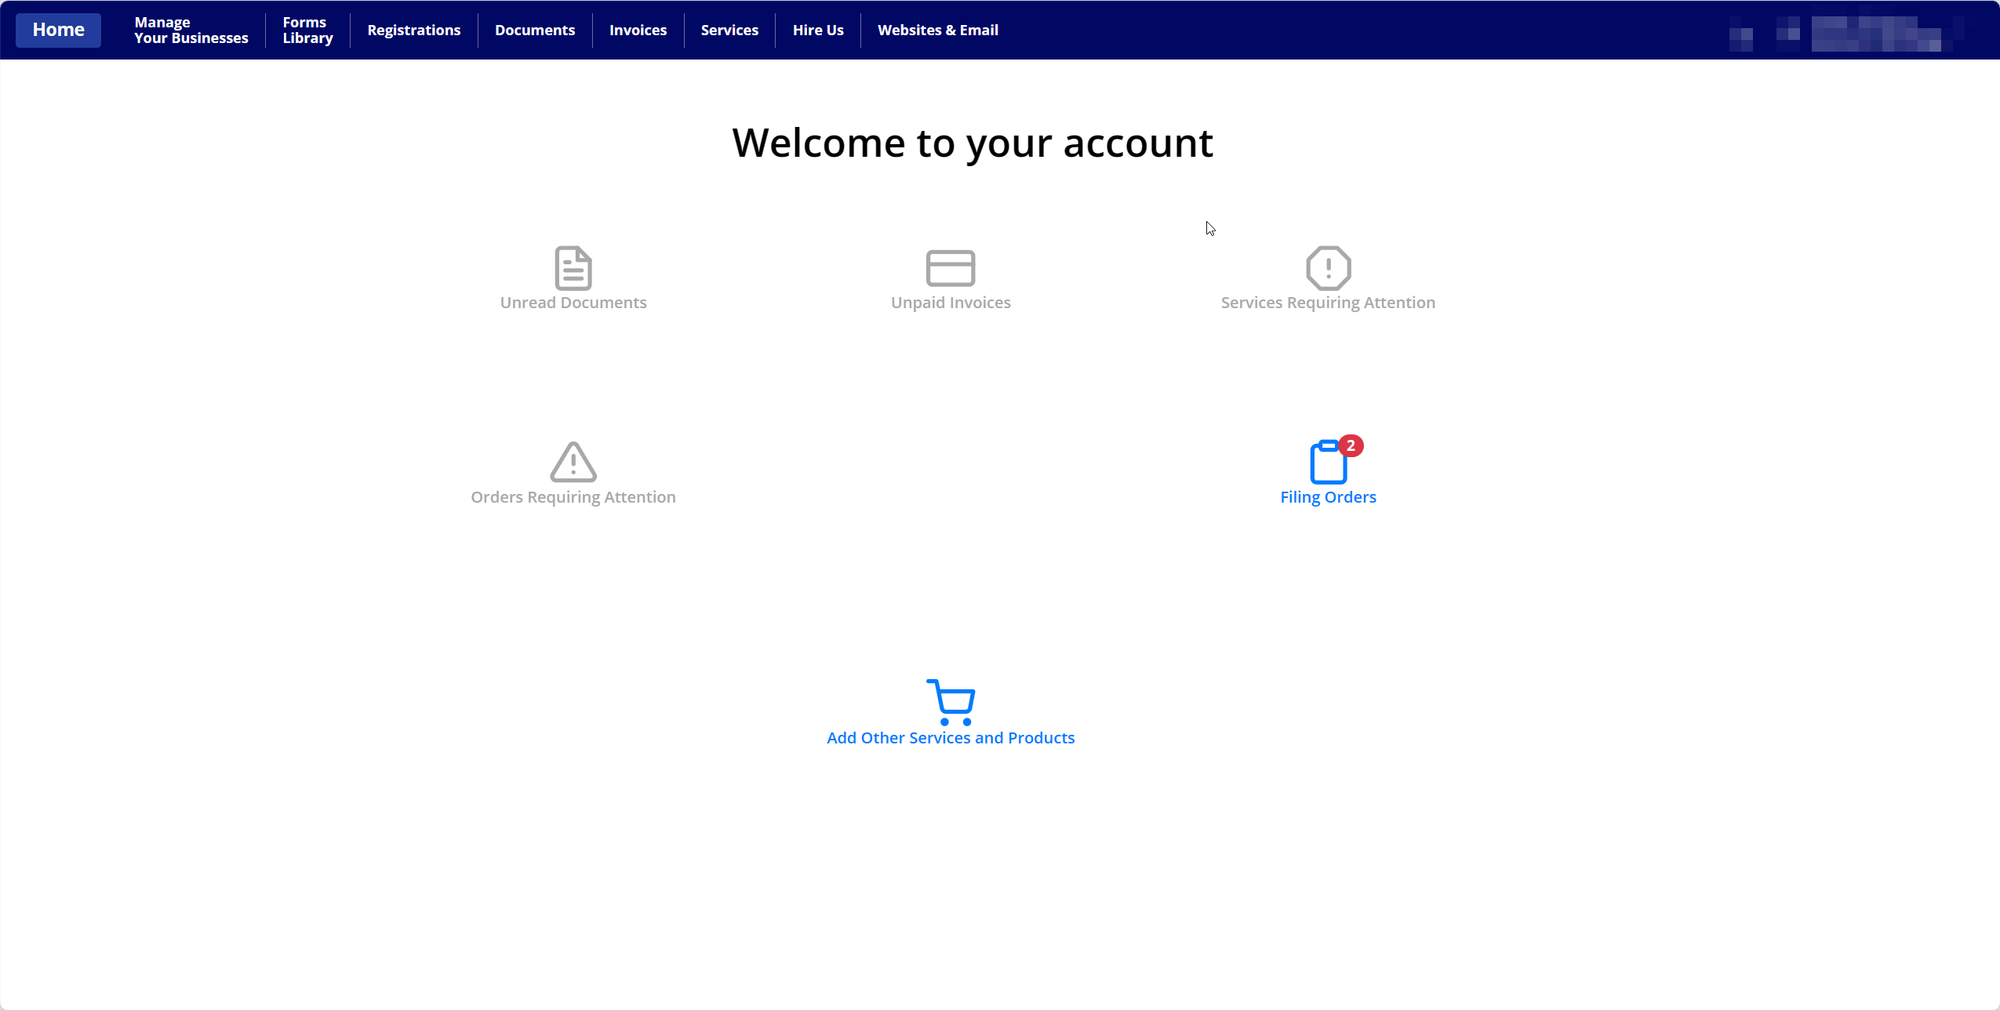Select Registrations in the navigation bar

pyautogui.click(x=414, y=30)
